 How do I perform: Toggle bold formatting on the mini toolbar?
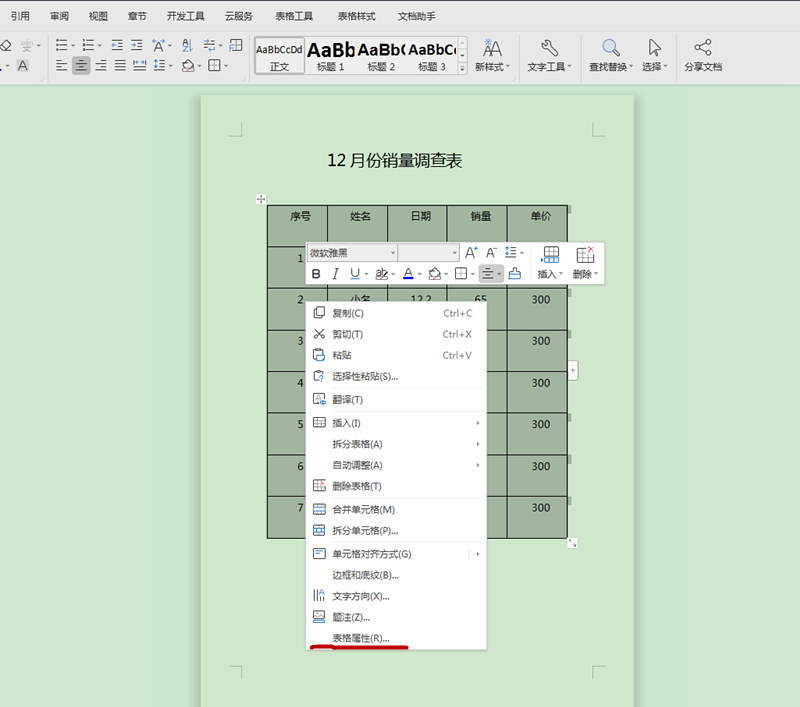click(x=316, y=274)
